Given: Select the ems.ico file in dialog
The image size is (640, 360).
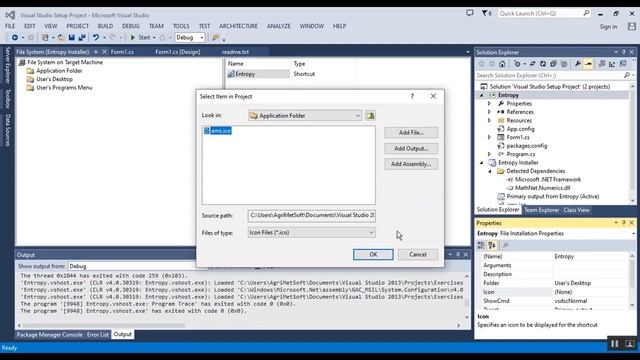Looking at the screenshot, I should click(218, 131).
